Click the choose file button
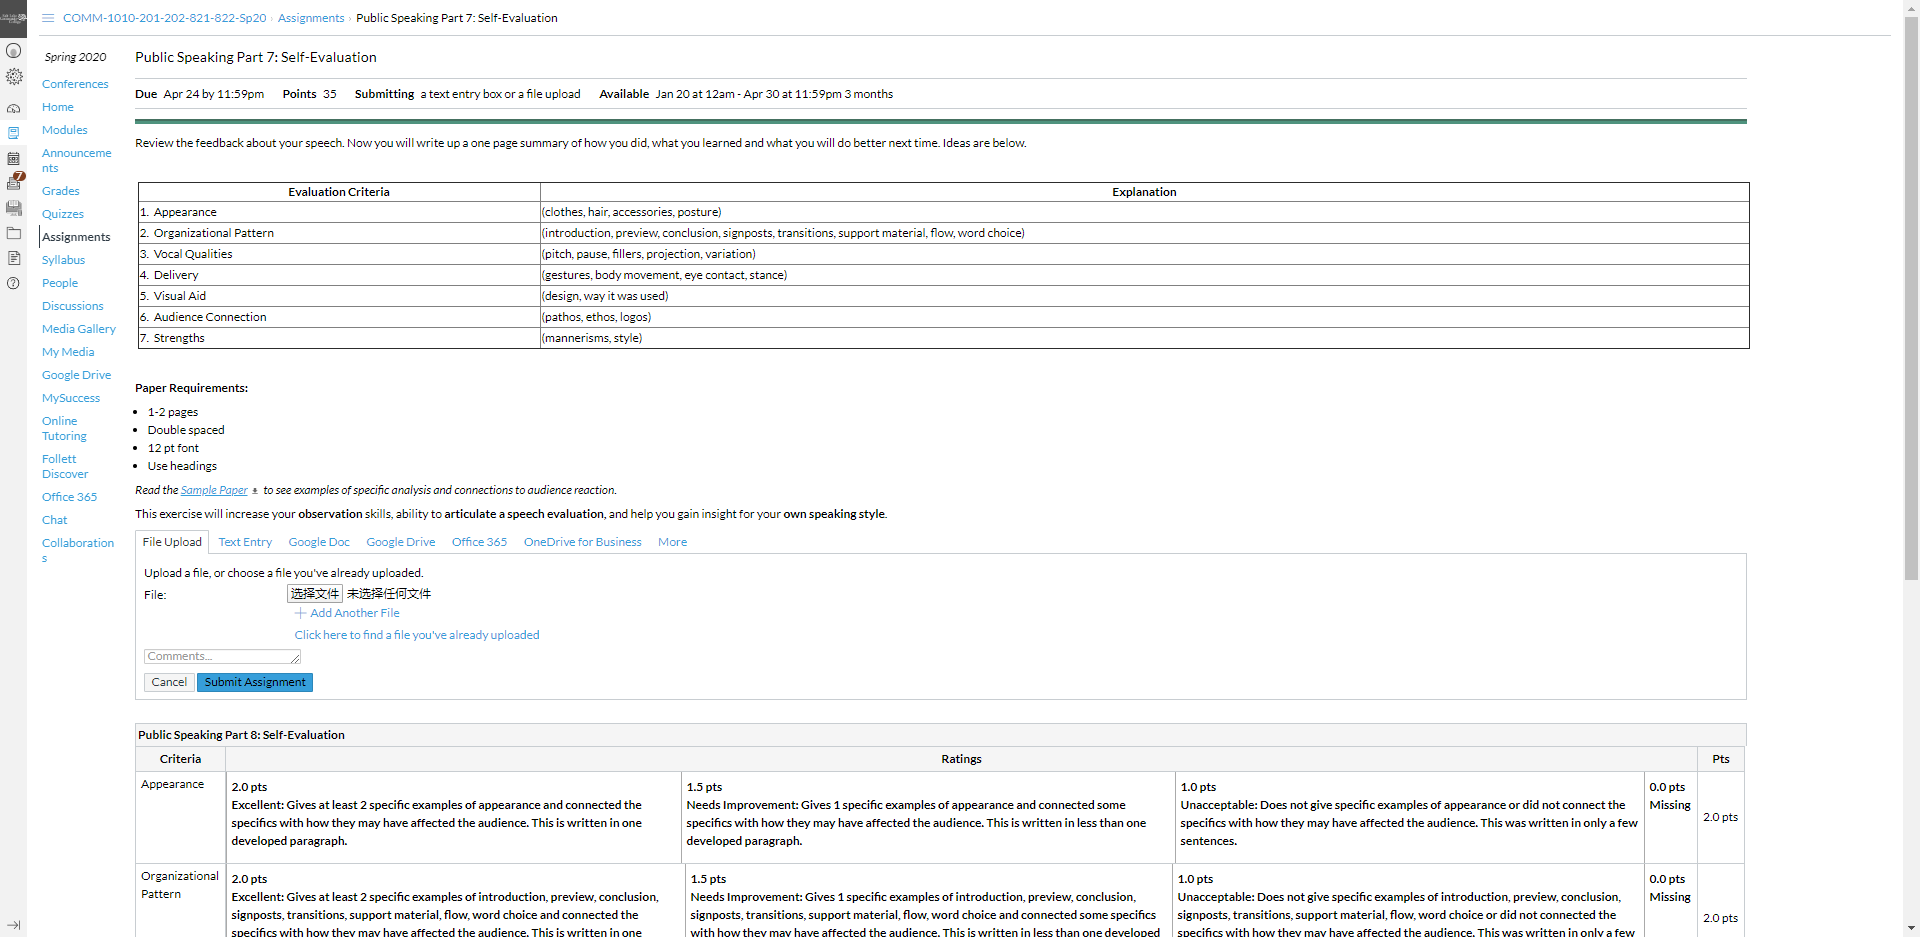 point(315,594)
